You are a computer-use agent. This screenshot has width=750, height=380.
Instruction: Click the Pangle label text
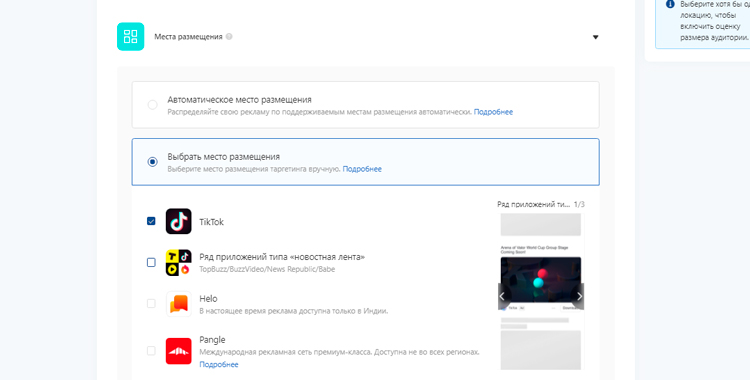pos(212,340)
